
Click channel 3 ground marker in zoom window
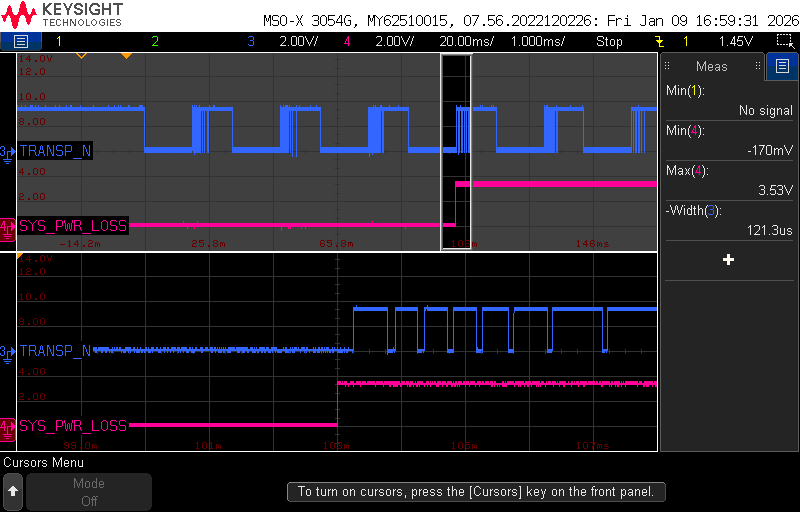coord(8,353)
